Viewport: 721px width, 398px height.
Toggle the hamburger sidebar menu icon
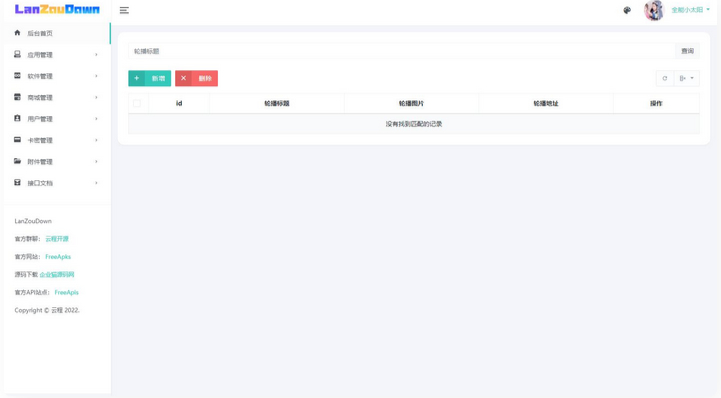tap(124, 10)
